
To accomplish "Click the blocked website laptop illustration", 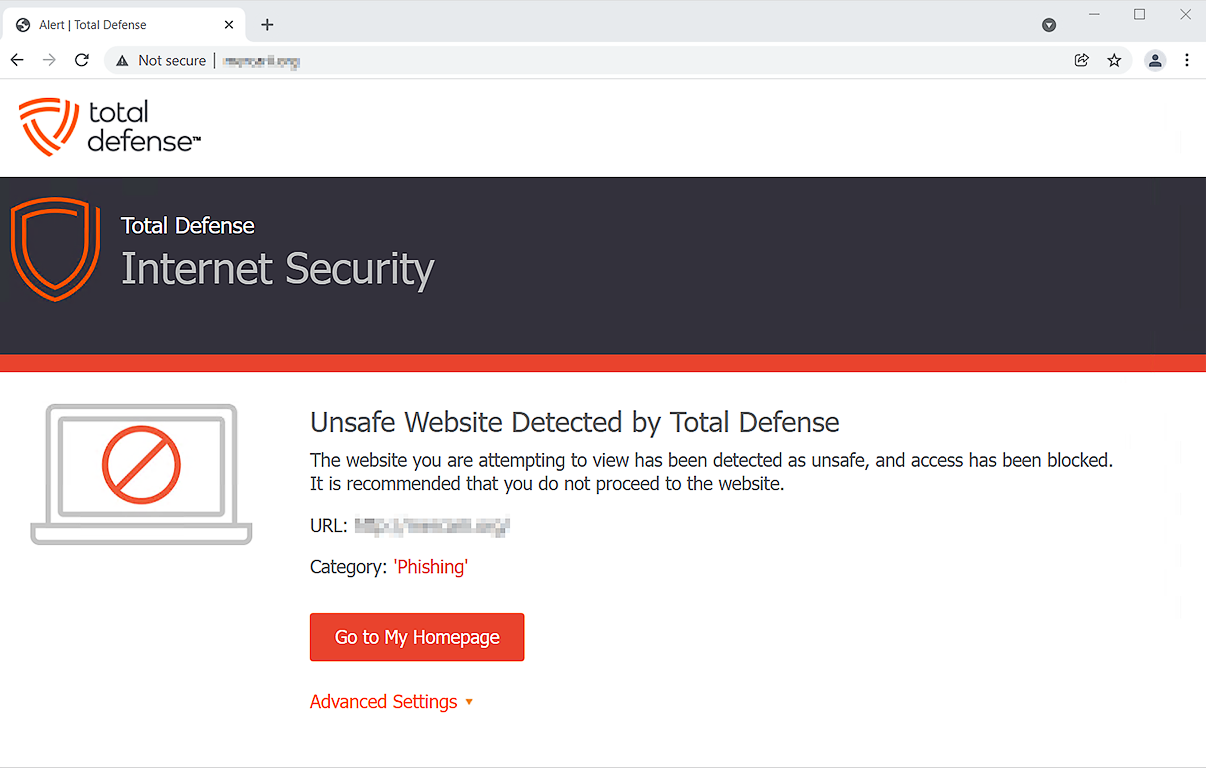I will [140, 473].
